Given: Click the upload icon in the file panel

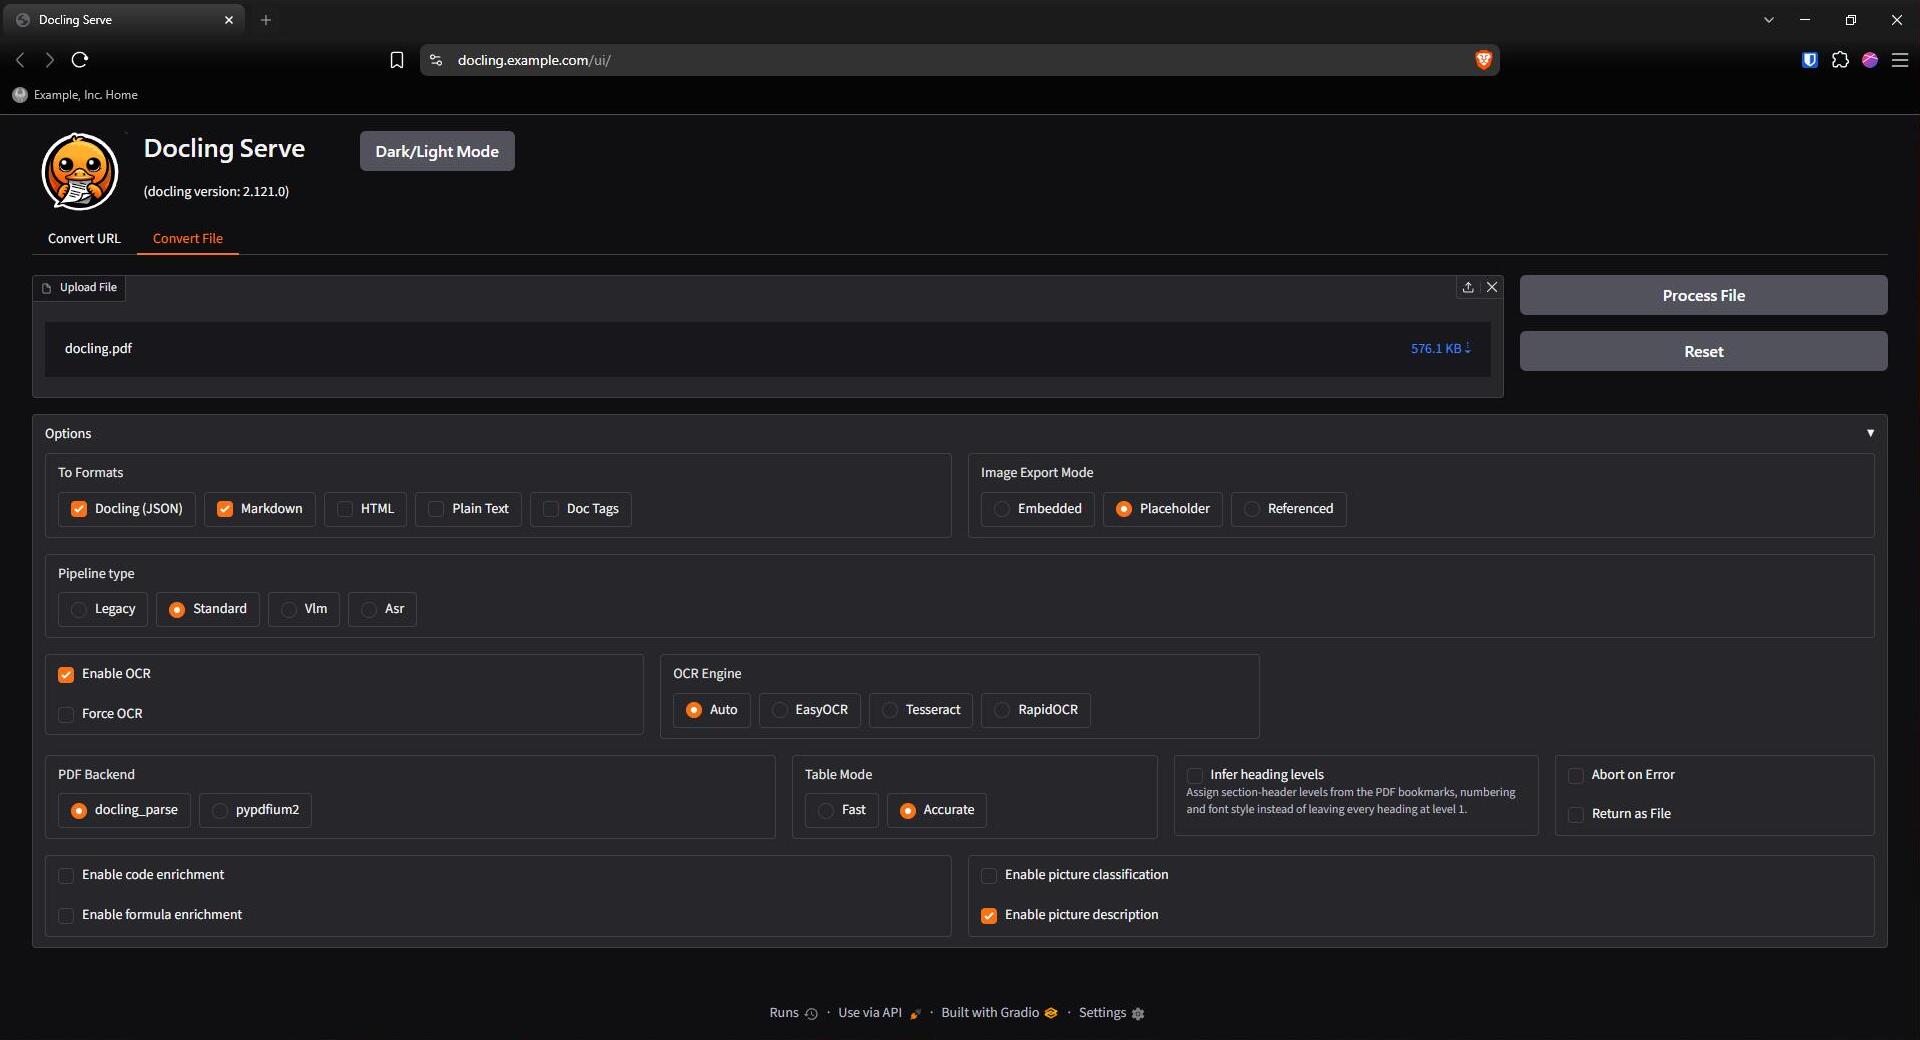Looking at the screenshot, I should 1468,287.
